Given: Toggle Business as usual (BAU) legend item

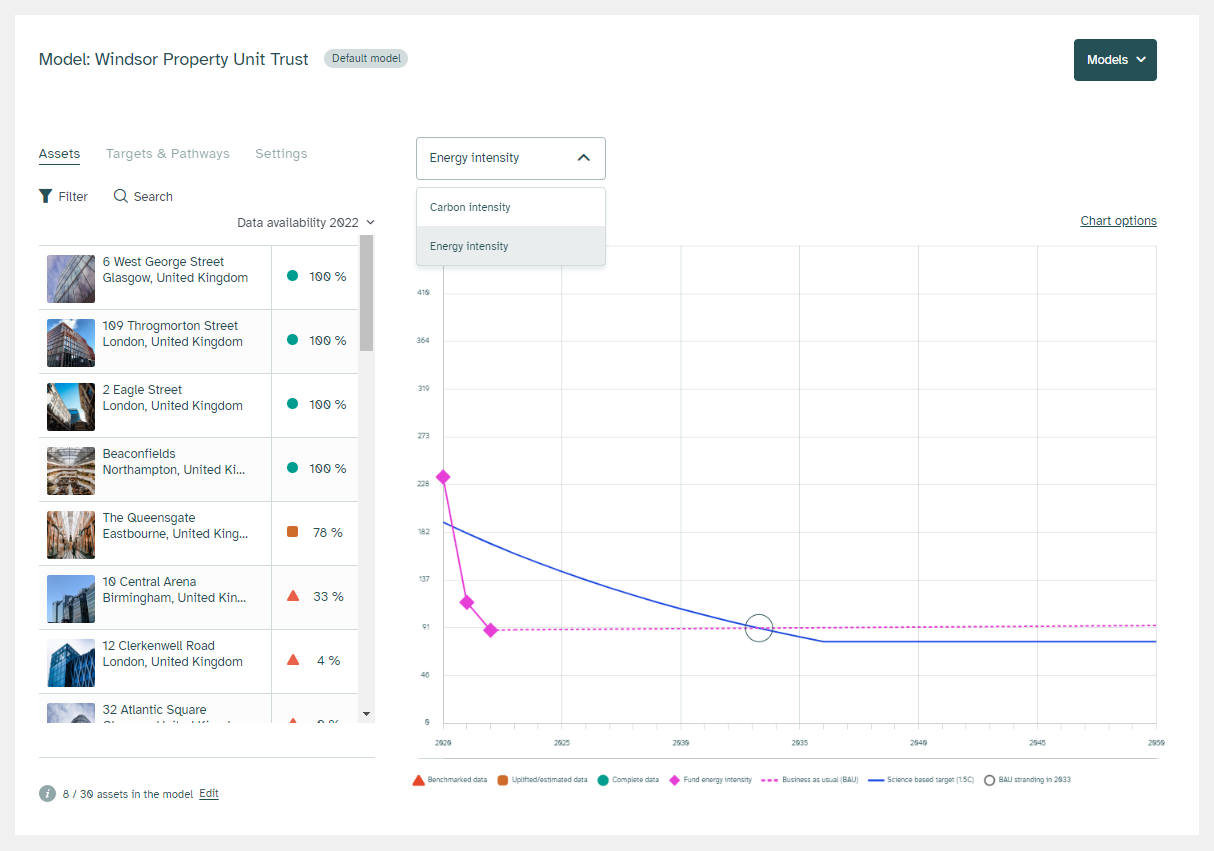Looking at the screenshot, I should (x=810, y=780).
